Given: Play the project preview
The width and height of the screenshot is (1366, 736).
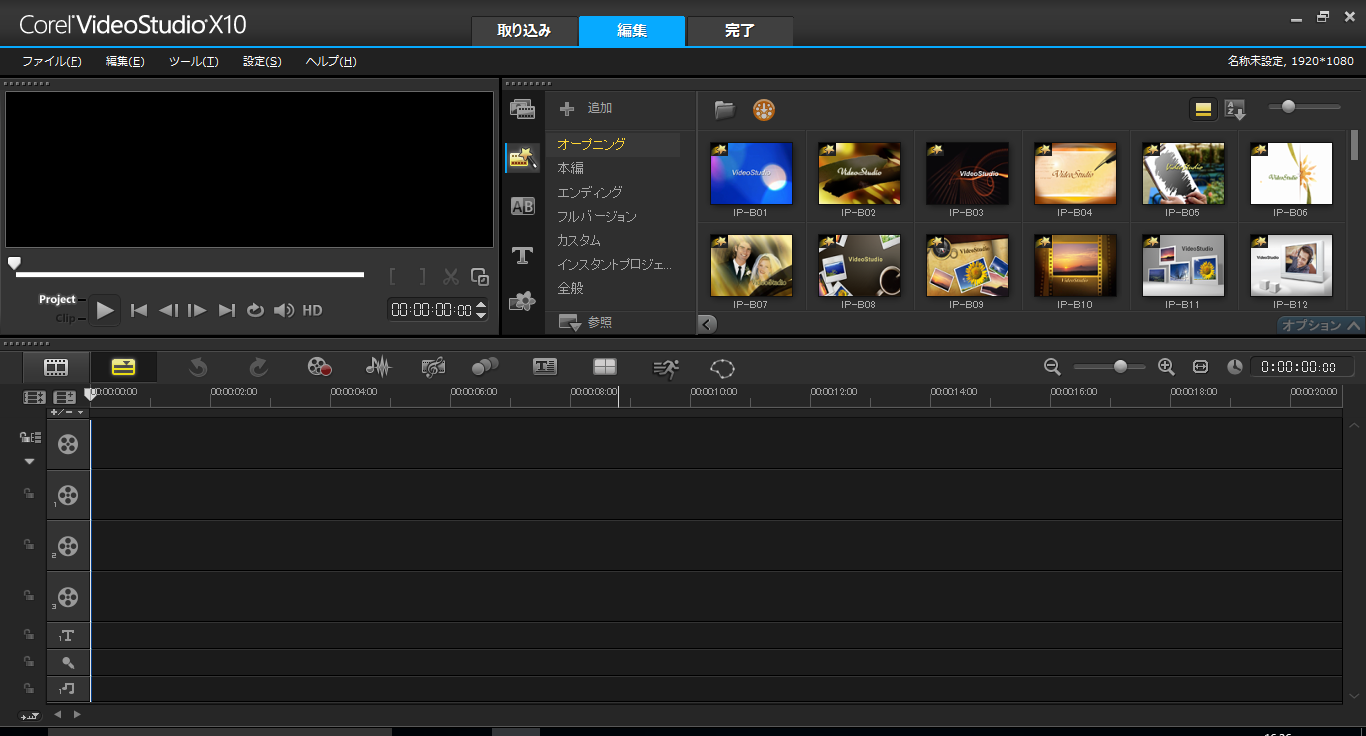Looking at the screenshot, I should point(104,310).
